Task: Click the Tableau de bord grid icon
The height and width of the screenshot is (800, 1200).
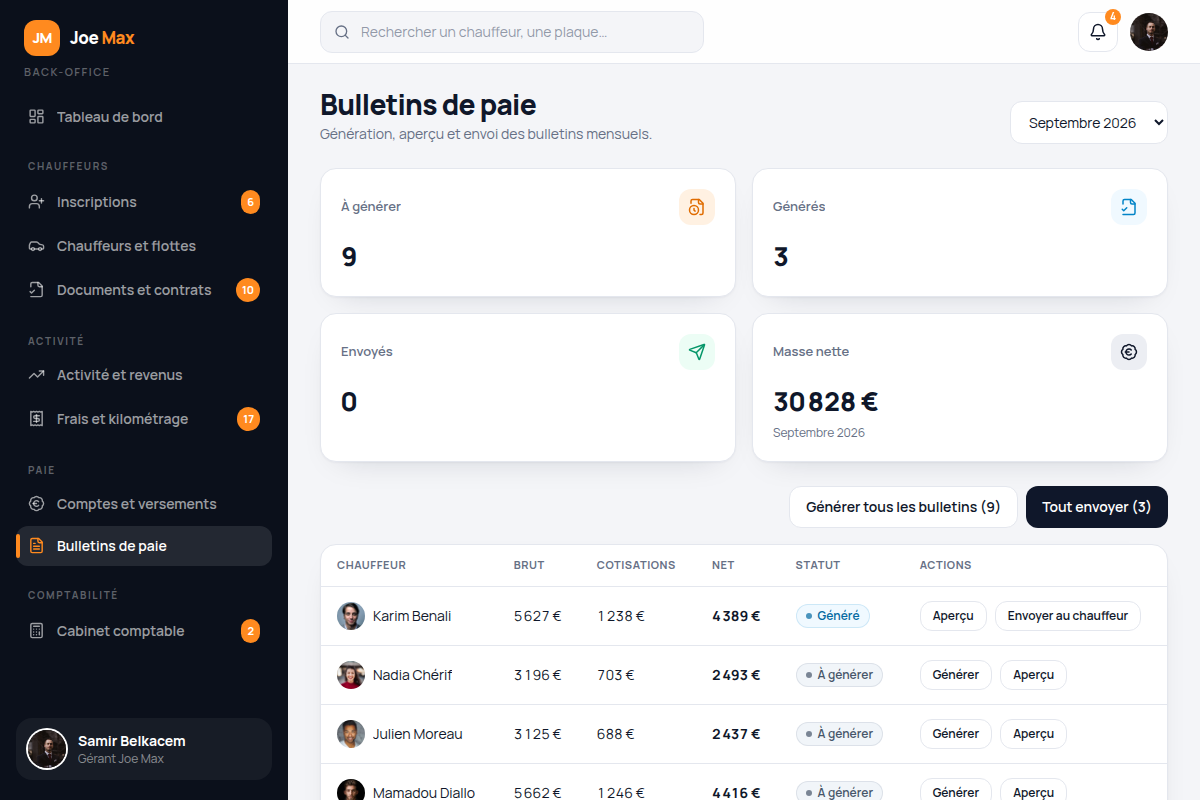Action: coord(36,117)
